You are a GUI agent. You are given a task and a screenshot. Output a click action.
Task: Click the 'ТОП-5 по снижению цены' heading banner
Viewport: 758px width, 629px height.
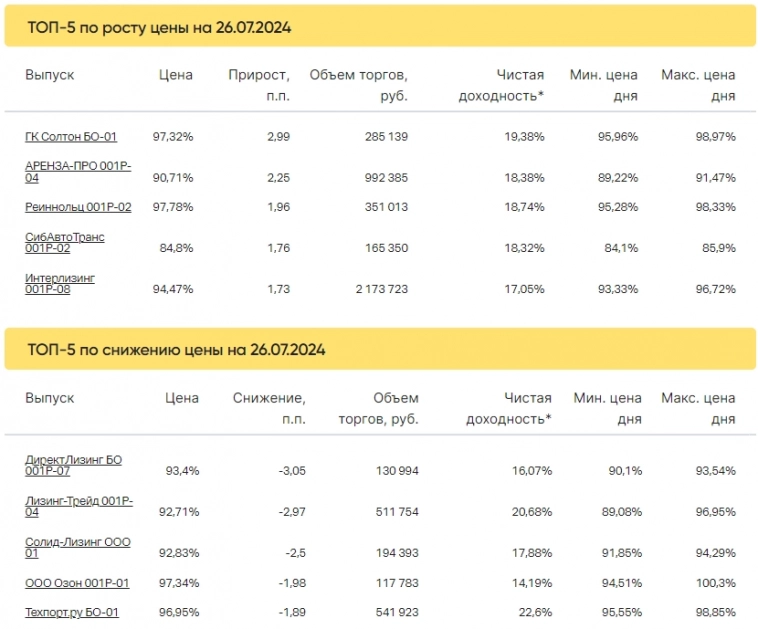(x=379, y=350)
